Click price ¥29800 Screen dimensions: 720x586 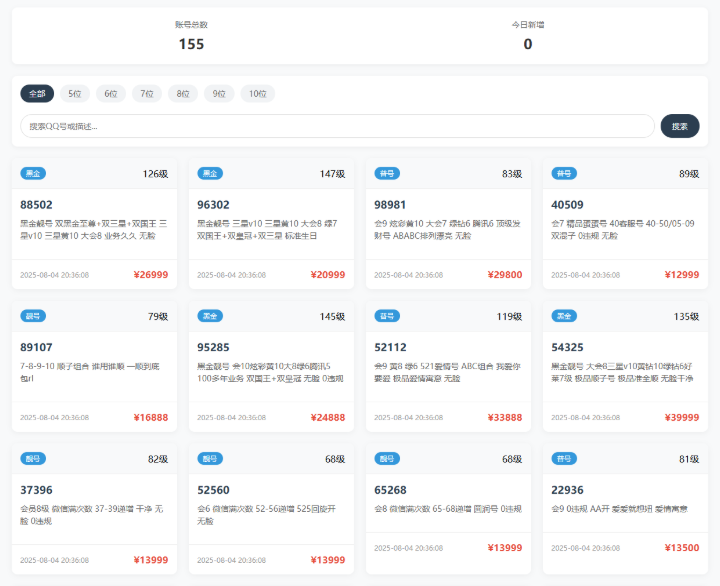click(x=505, y=275)
